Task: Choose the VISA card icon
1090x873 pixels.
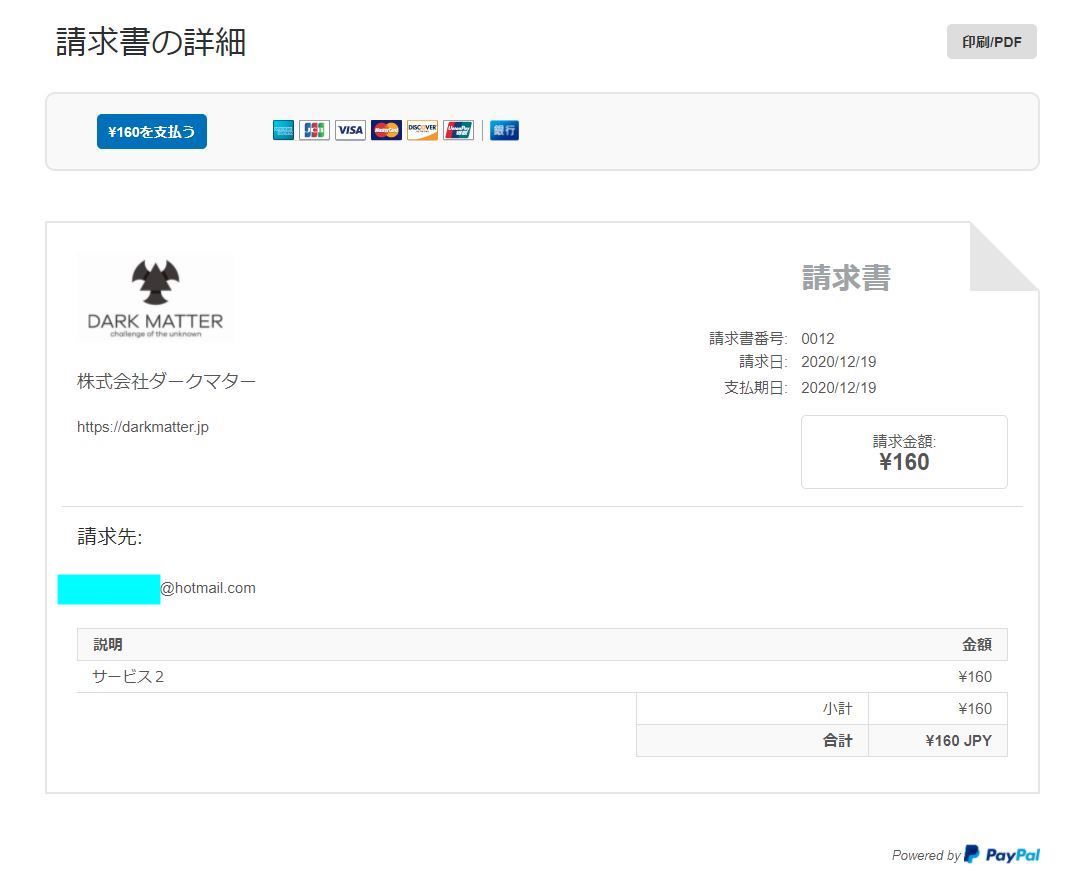Action: point(350,130)
